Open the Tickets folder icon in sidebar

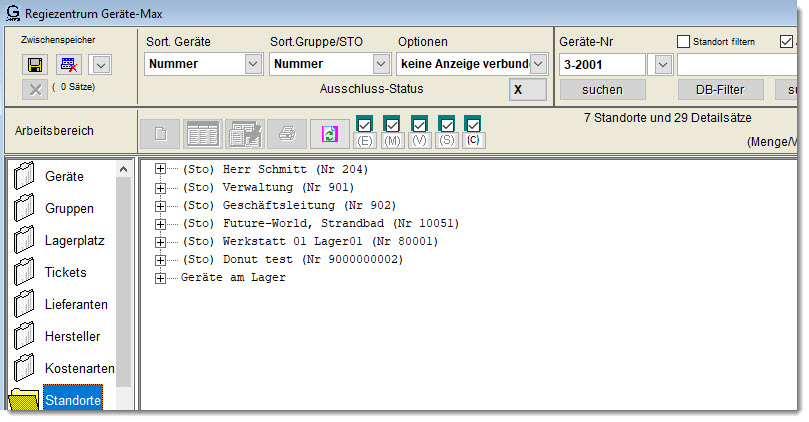(x=25, y=273)
